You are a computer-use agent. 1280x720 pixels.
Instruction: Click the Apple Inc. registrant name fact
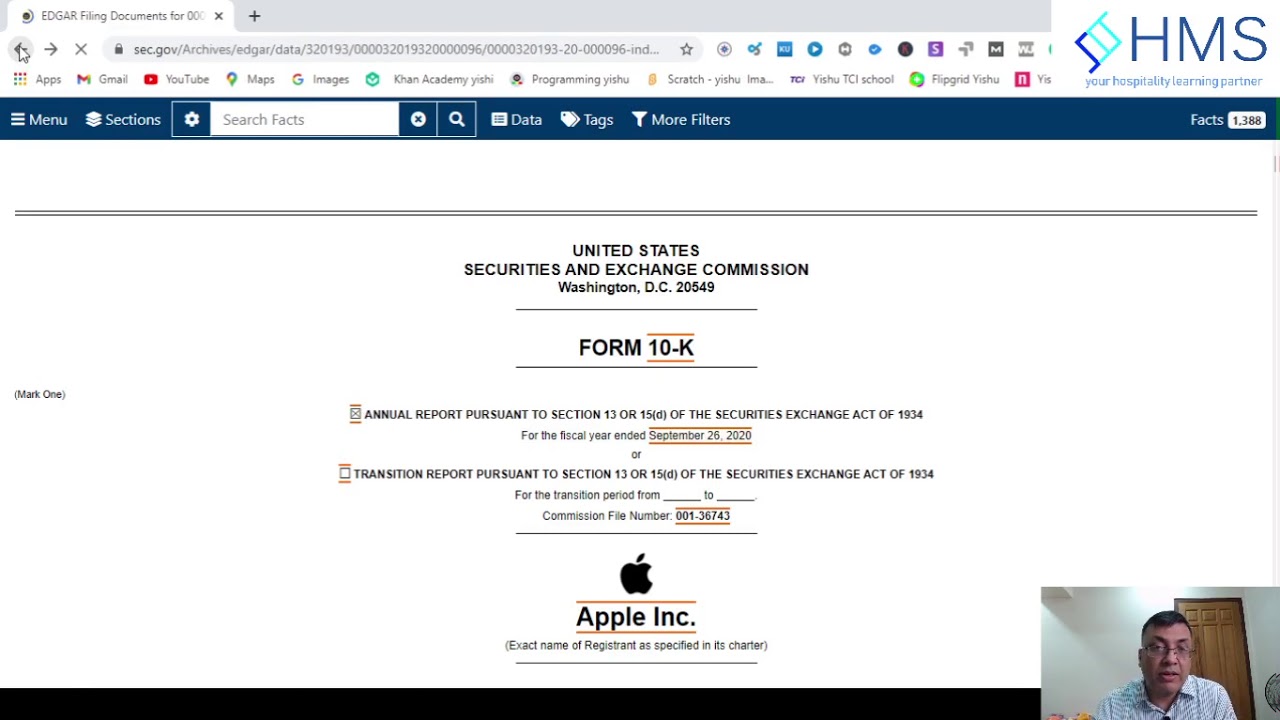tap(636, 617)
